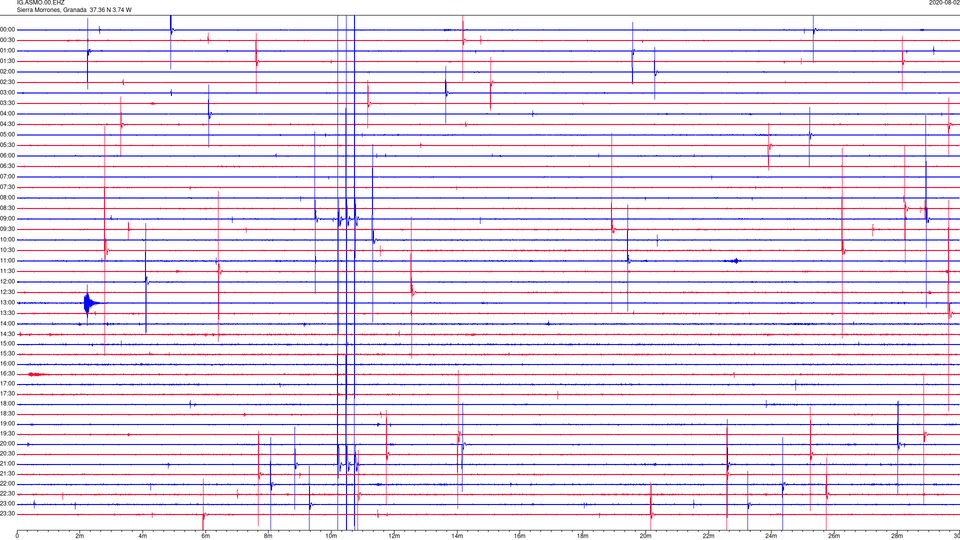
Task: Click the 13:00 trace time label
Action: point(8,302)
